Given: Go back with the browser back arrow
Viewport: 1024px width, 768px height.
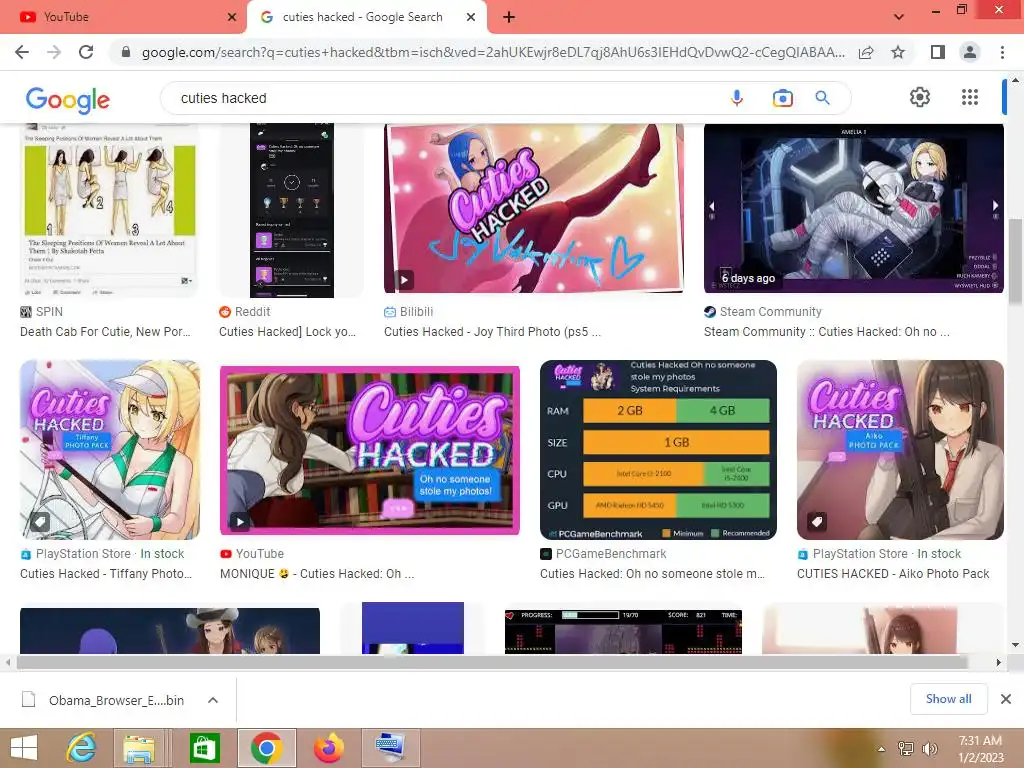Looking at the screenshot, I should click(22, 52).
